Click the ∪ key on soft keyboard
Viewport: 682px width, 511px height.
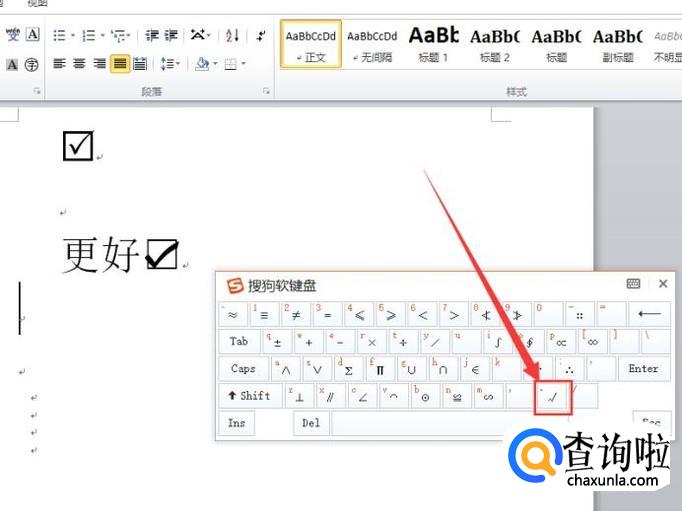click(x=411, y=369)
